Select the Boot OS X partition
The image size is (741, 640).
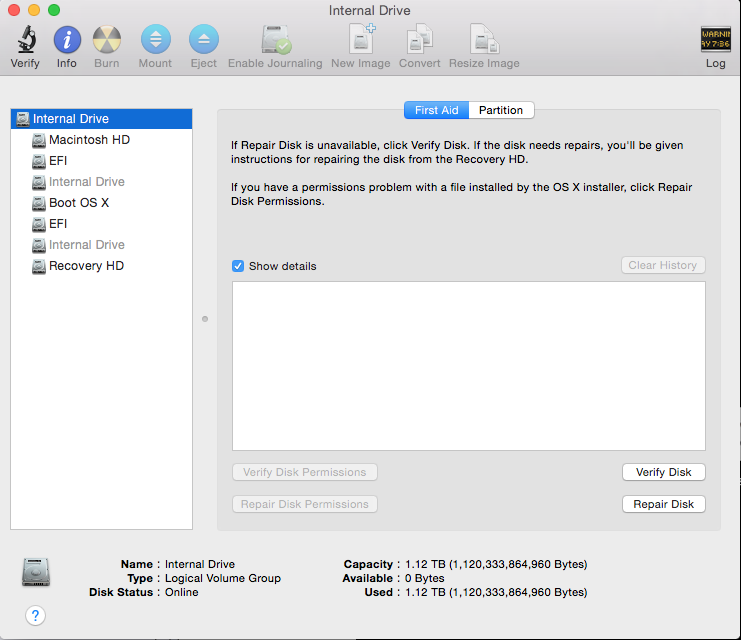coord(101,203)
